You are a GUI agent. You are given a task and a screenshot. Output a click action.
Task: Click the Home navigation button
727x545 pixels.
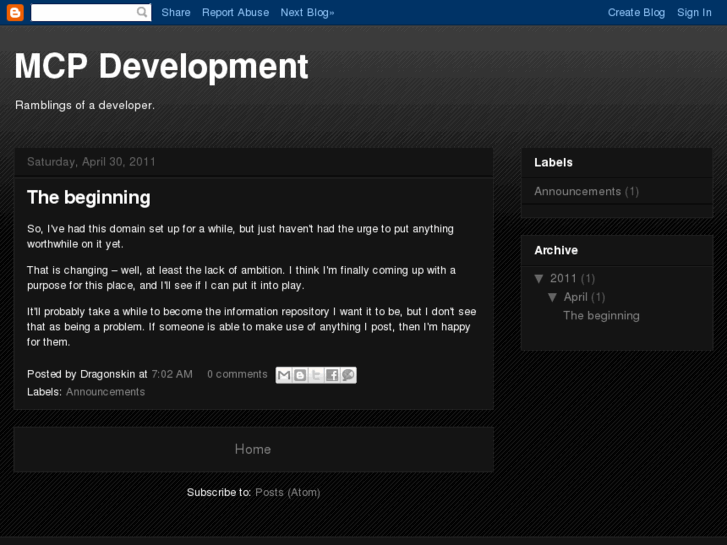253,449
